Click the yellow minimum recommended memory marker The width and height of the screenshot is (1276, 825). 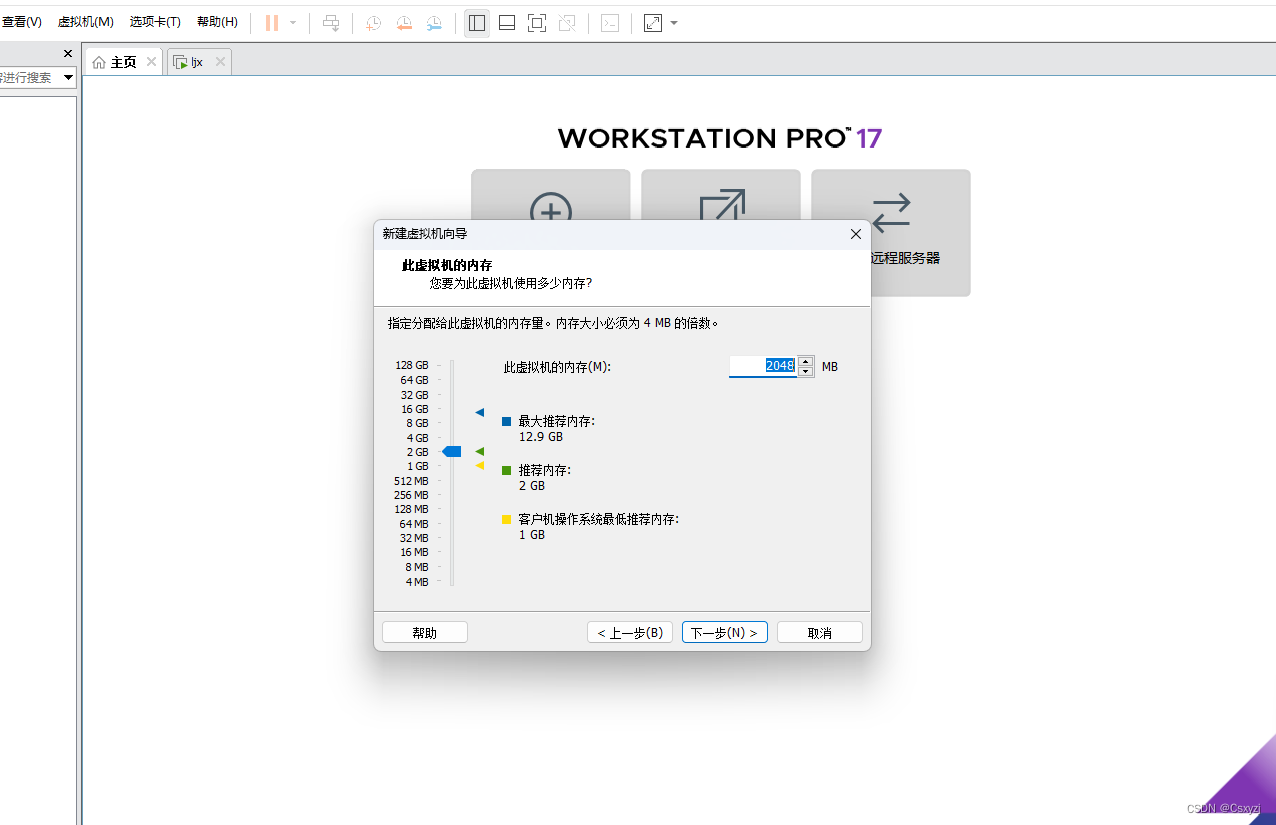click(x=479, y=465)
